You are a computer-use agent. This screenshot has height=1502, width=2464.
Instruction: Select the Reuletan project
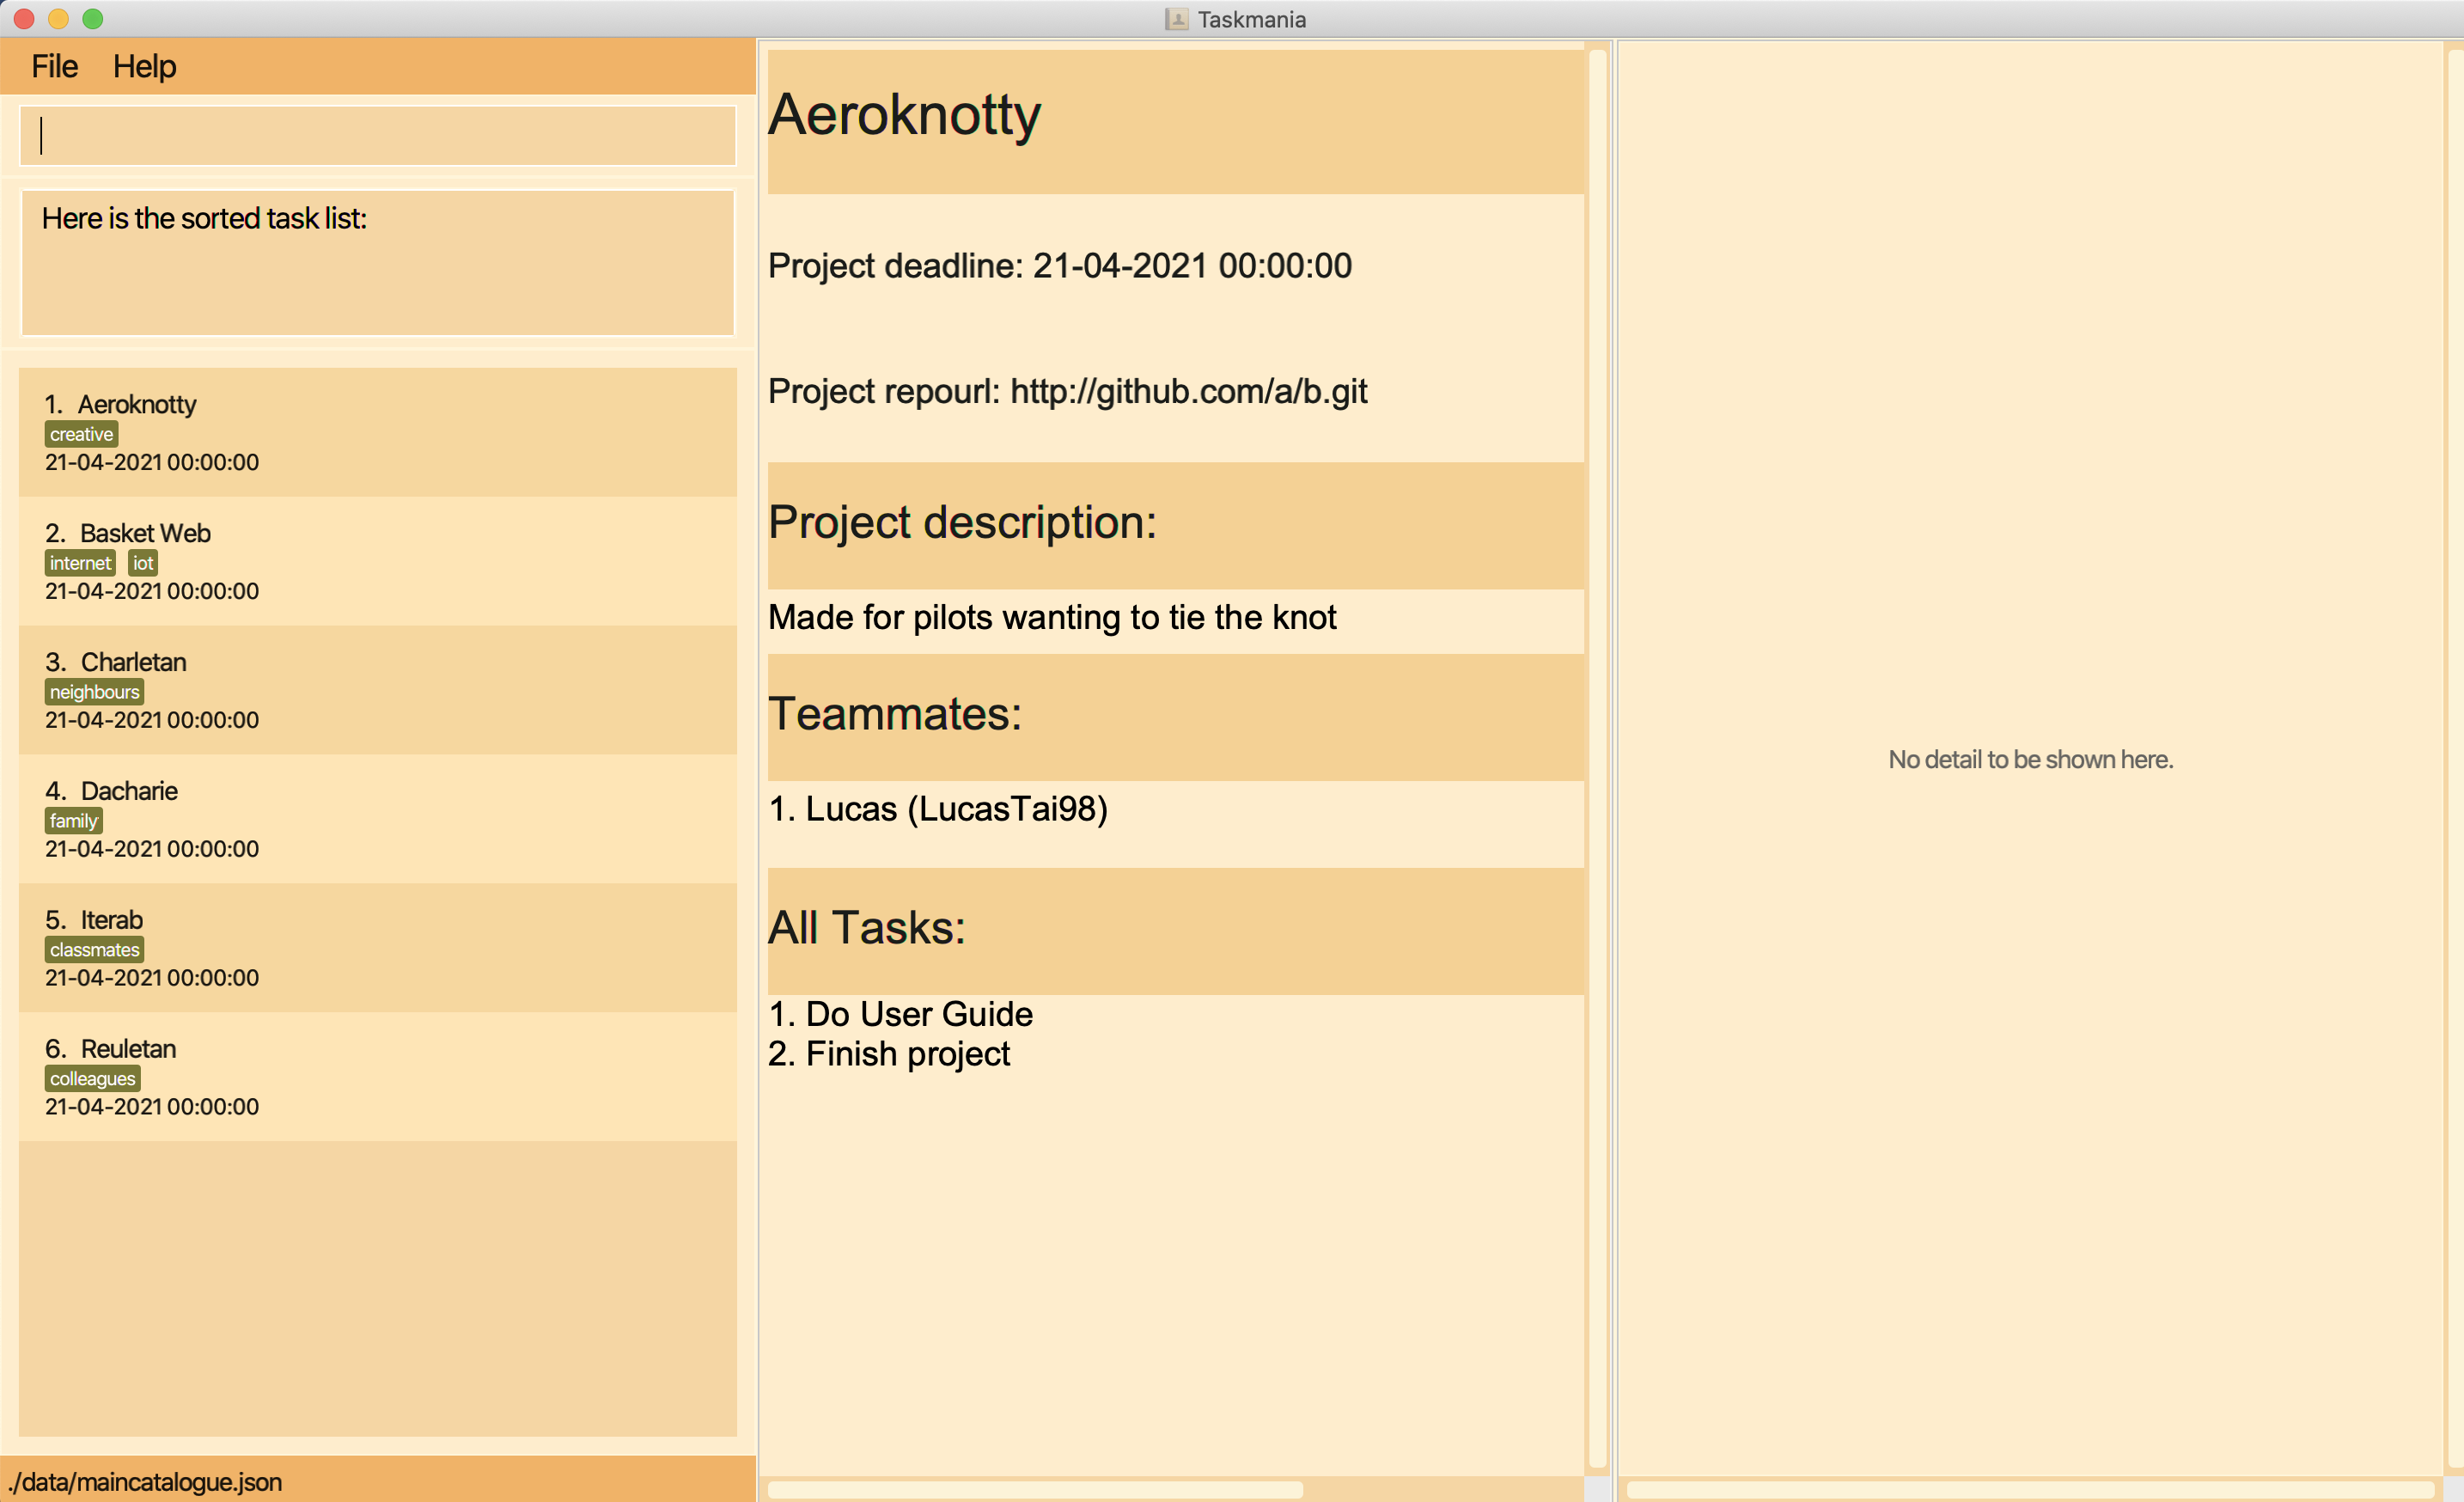click(378, 1077)
